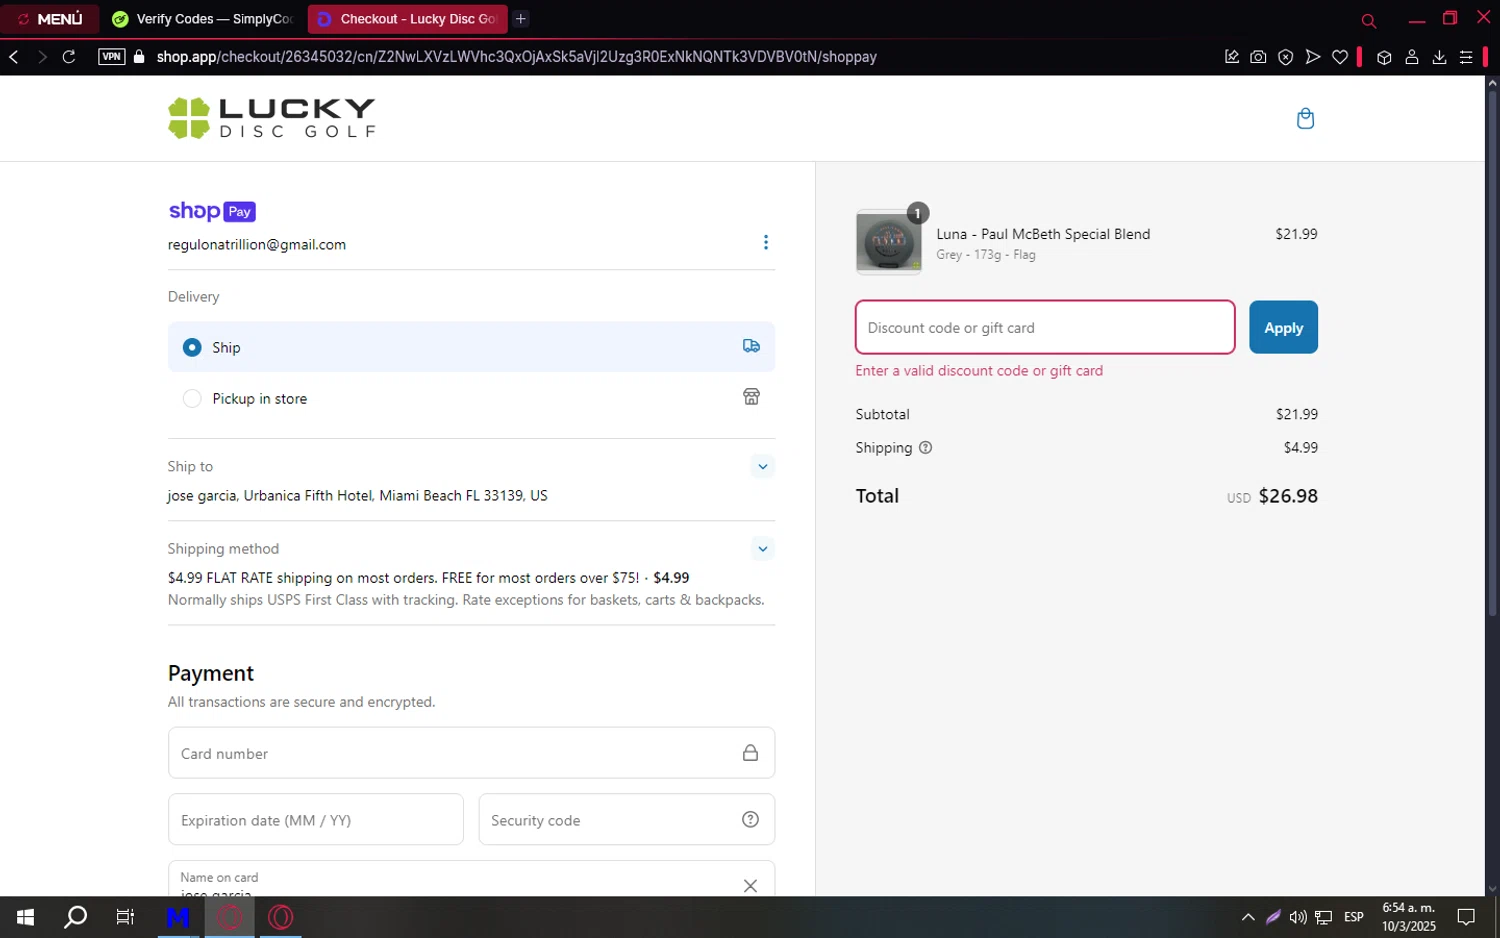The height and width of the screenshot is (938, 1500).
Task: Open the three-dot account options menu
Action: coord(766,243)
